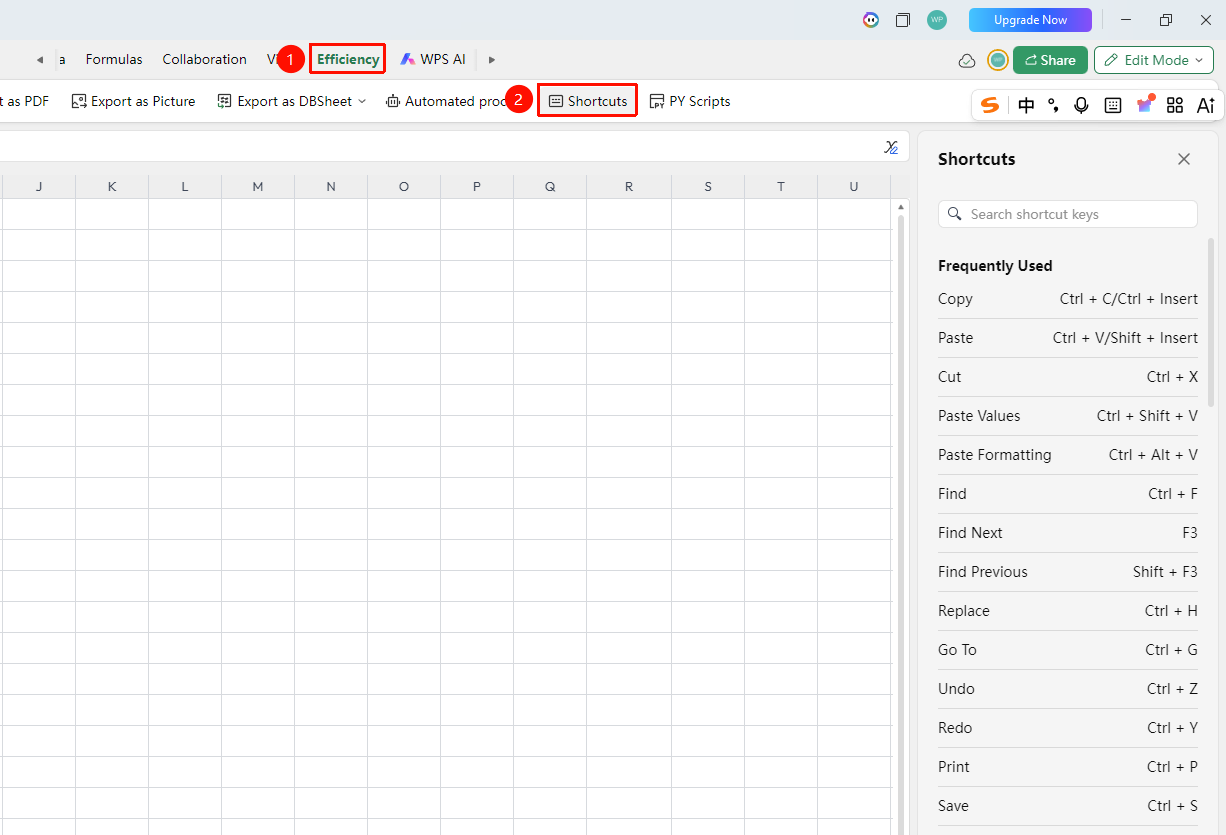
Task: Open the WP account avatar in title bar
Action: (x=937, y=20)
